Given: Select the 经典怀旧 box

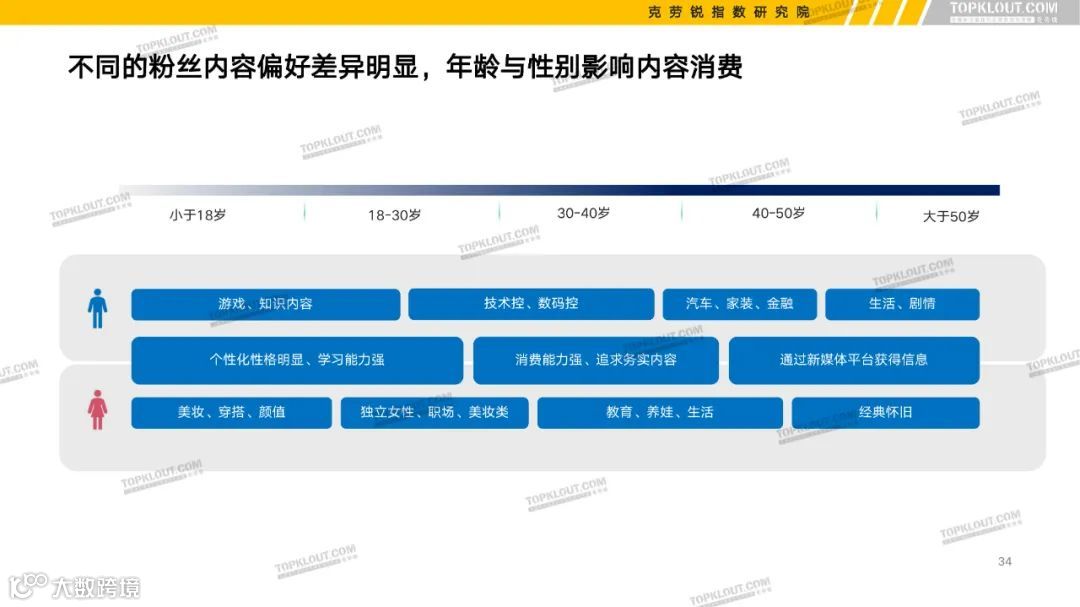Looking at the screenshot, I should click(x=886, y=412).
